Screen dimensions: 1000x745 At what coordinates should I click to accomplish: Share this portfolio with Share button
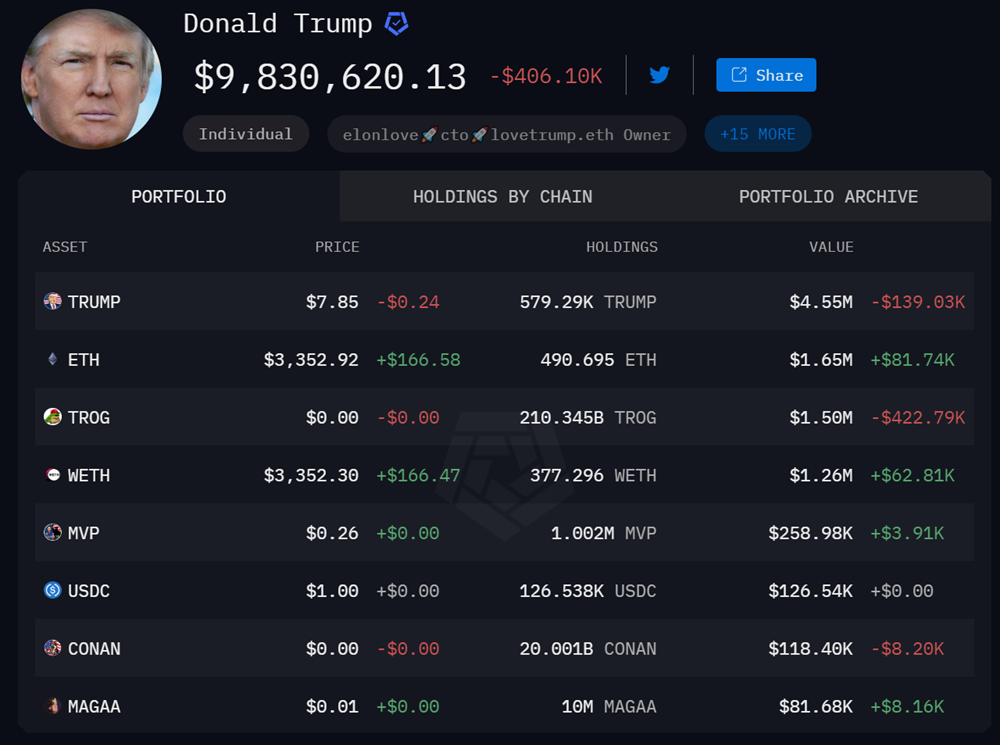[x=766, y=75]
